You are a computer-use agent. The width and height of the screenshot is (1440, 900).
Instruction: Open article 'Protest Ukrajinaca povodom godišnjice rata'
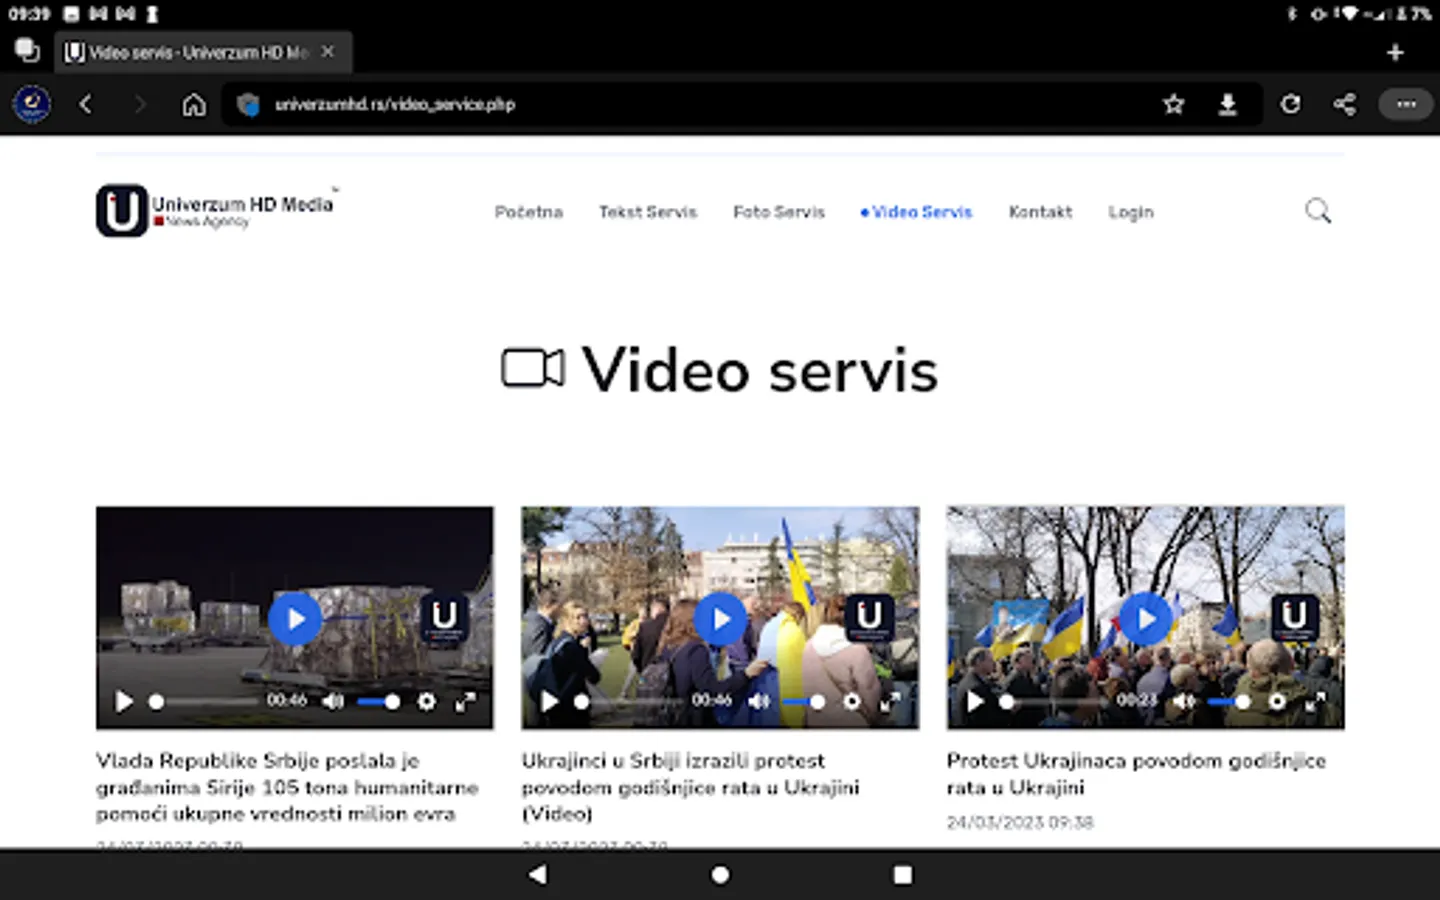(x=1136, y=774)
